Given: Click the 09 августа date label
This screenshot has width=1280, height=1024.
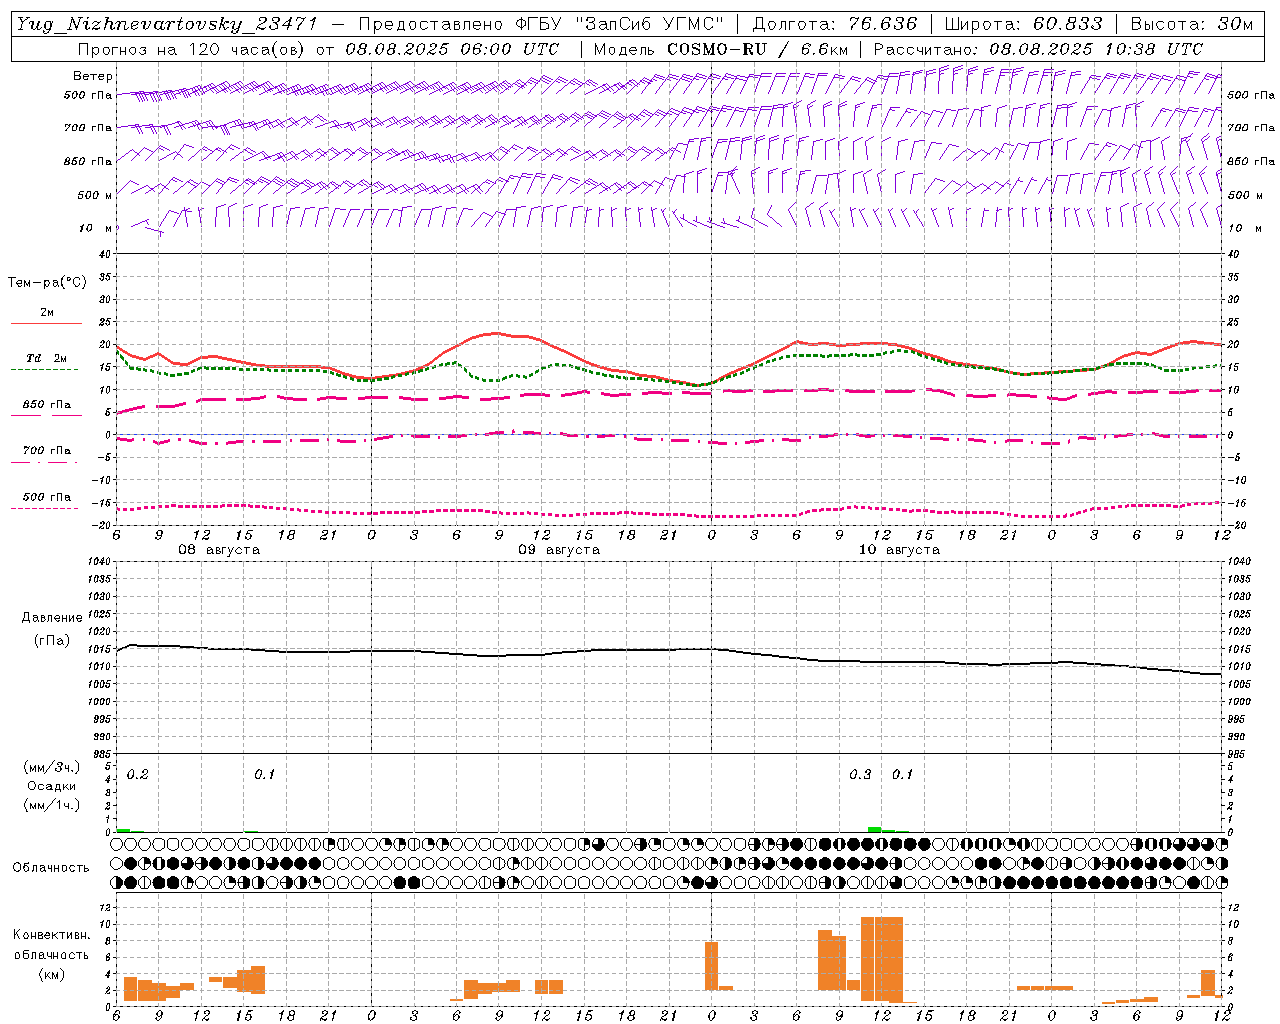Looking at the screenshot, I should pyautogui.click(x=559, y=550).
